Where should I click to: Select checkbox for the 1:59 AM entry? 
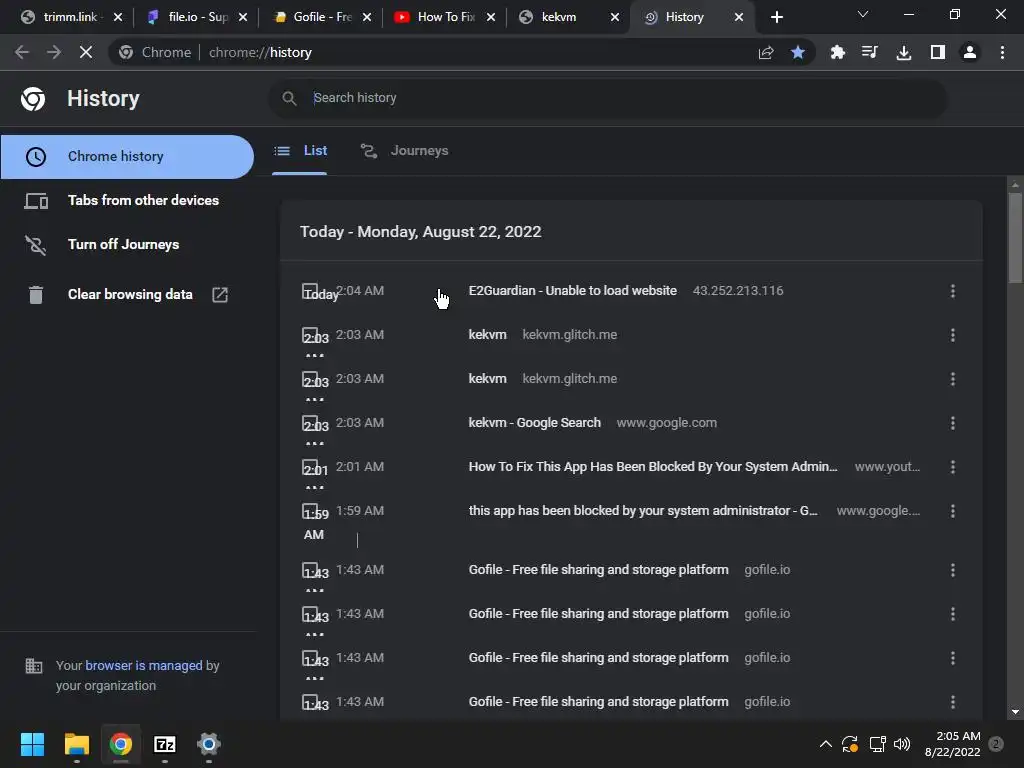310,511
